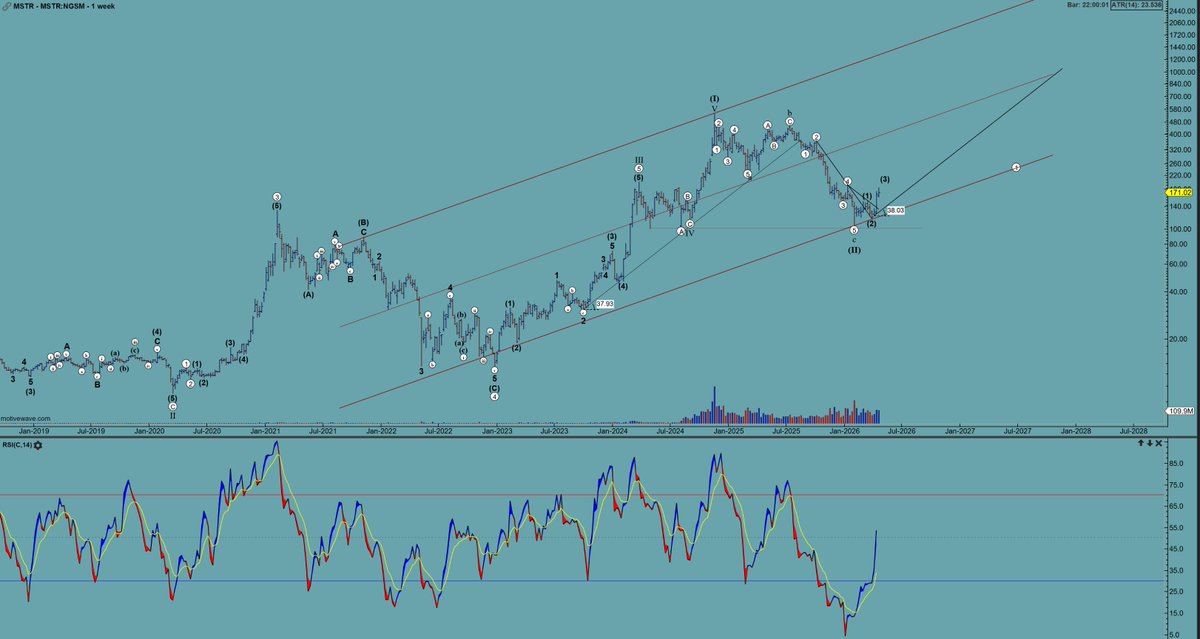Open RSI(C,14) study settings gear

click(38, 443)
